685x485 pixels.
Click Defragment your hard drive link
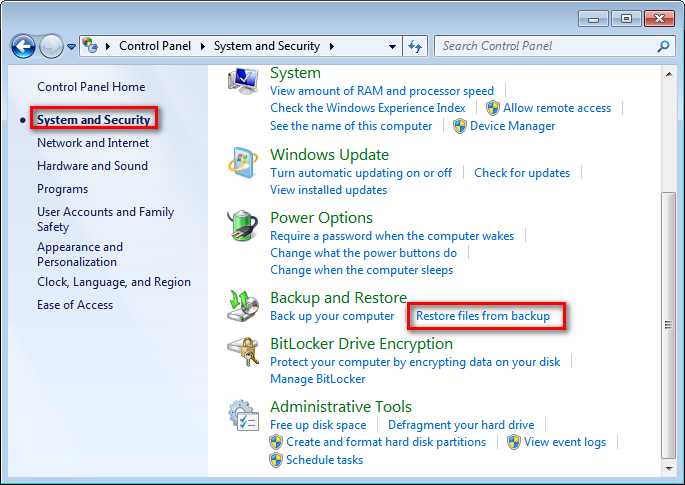tap(461, 425)
